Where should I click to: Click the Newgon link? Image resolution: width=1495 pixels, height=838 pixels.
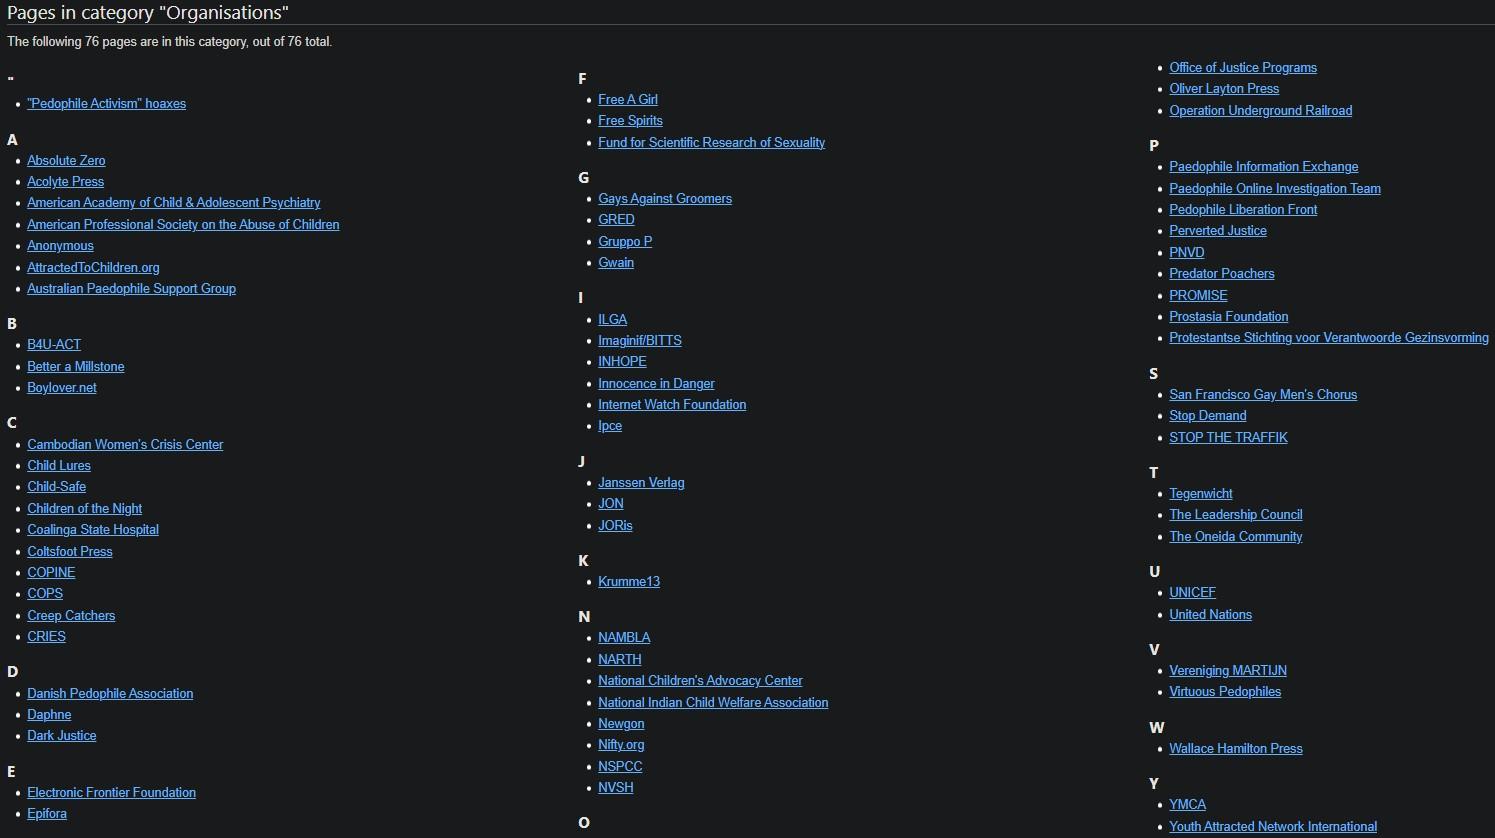[621, 723]
